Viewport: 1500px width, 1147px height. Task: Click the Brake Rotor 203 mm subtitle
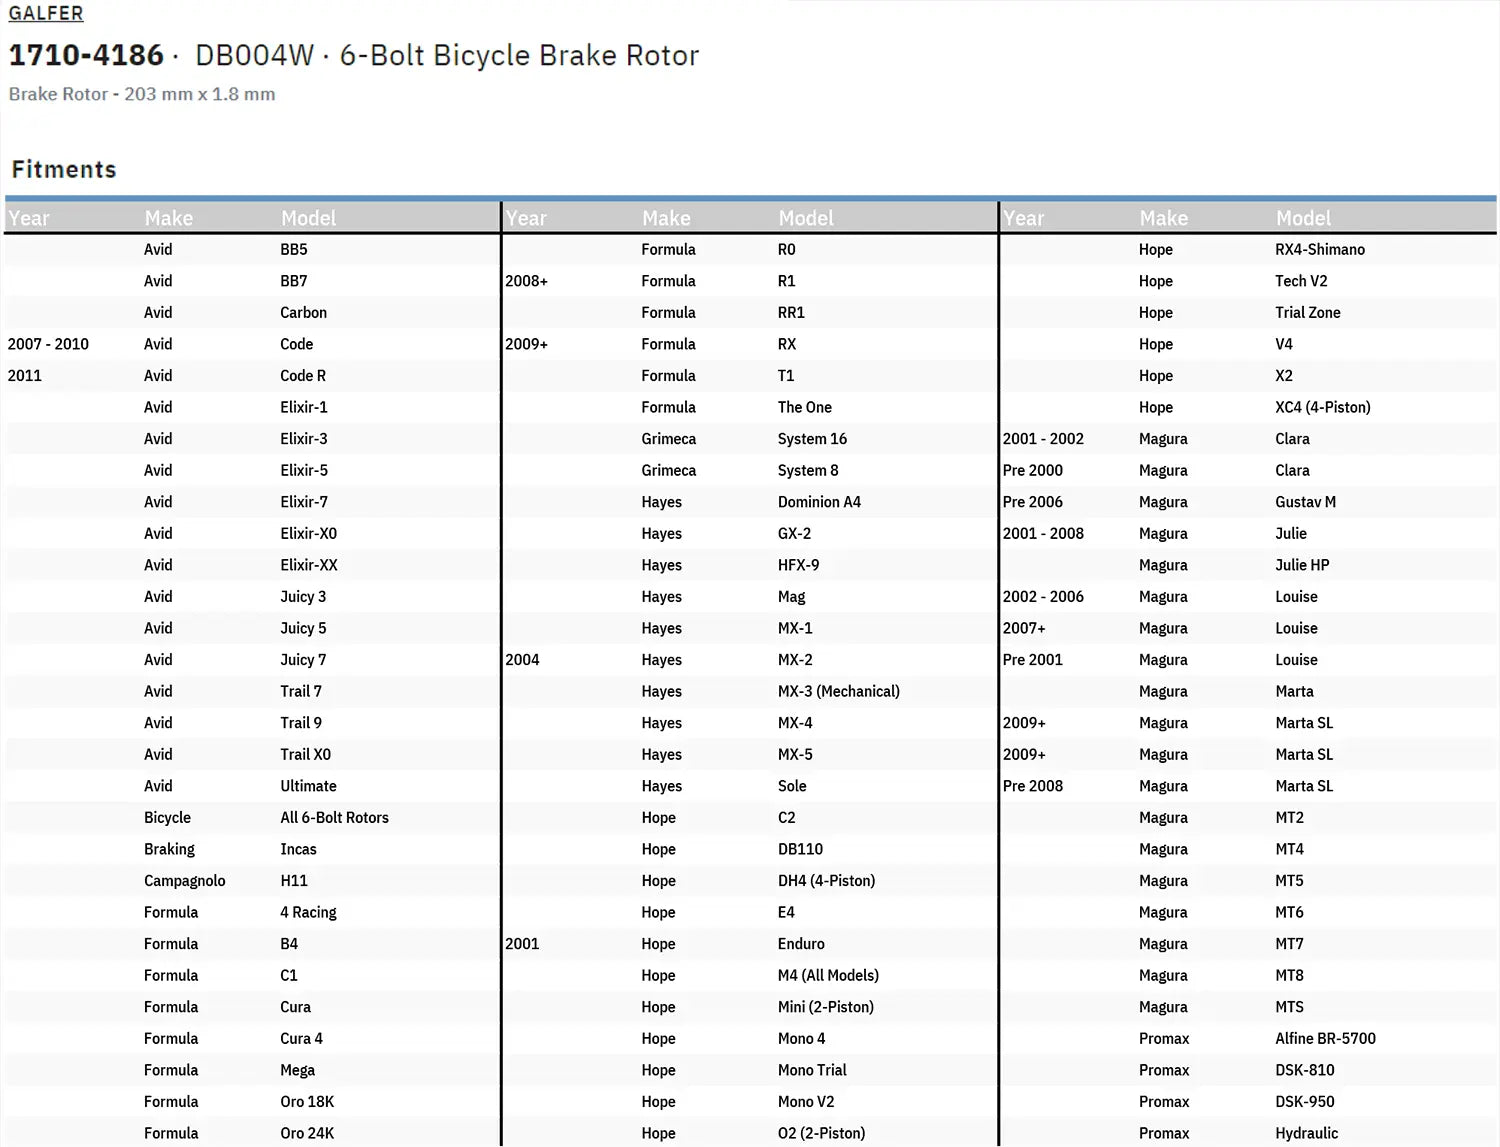click(x=142, y=94)
